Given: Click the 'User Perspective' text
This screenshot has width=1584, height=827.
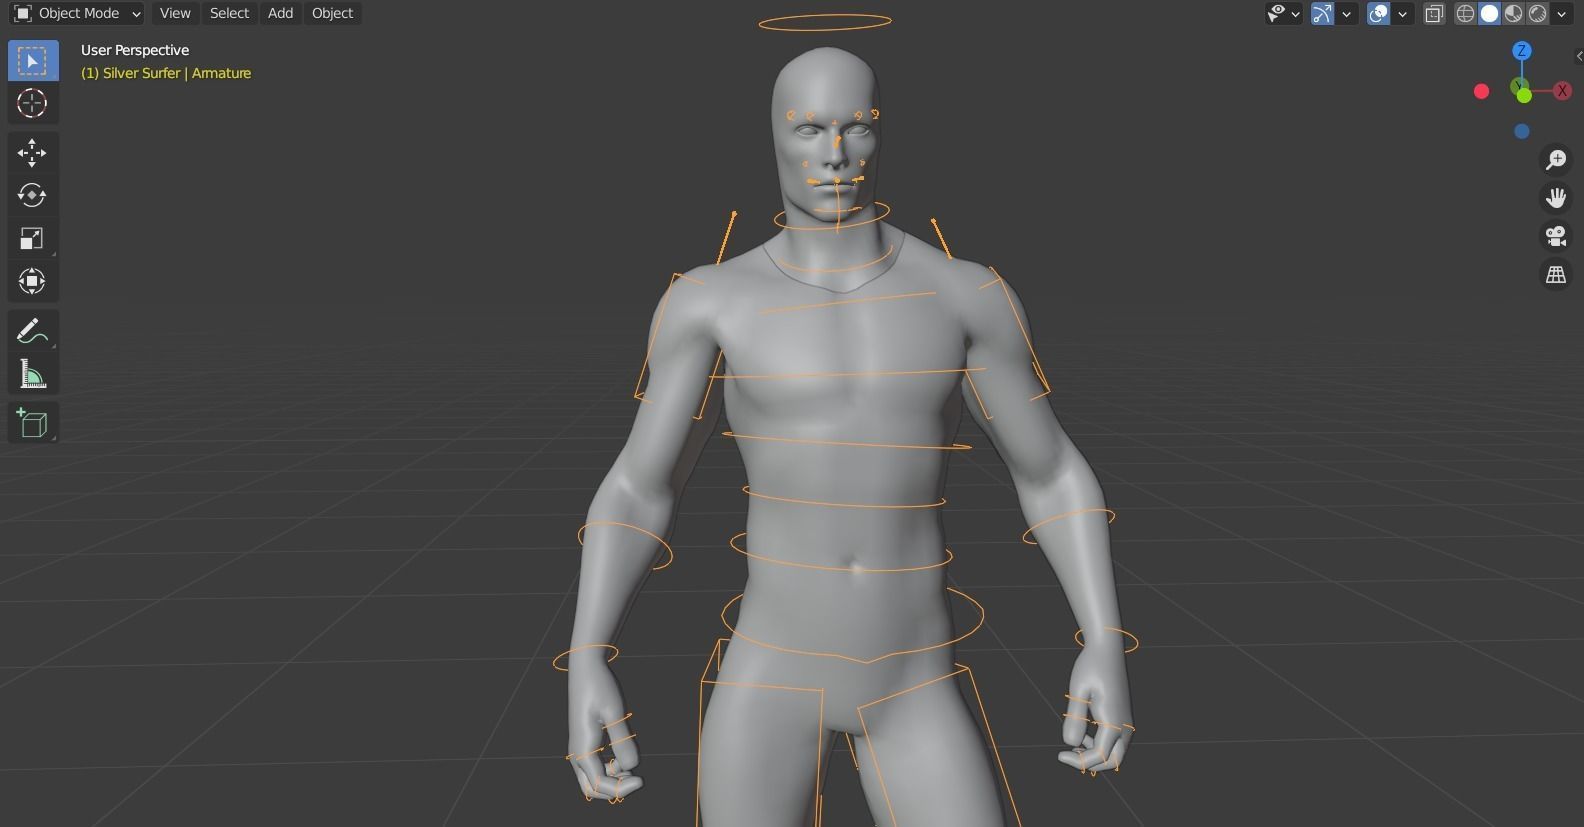Looking at the screenshot, I should (135, 50).
